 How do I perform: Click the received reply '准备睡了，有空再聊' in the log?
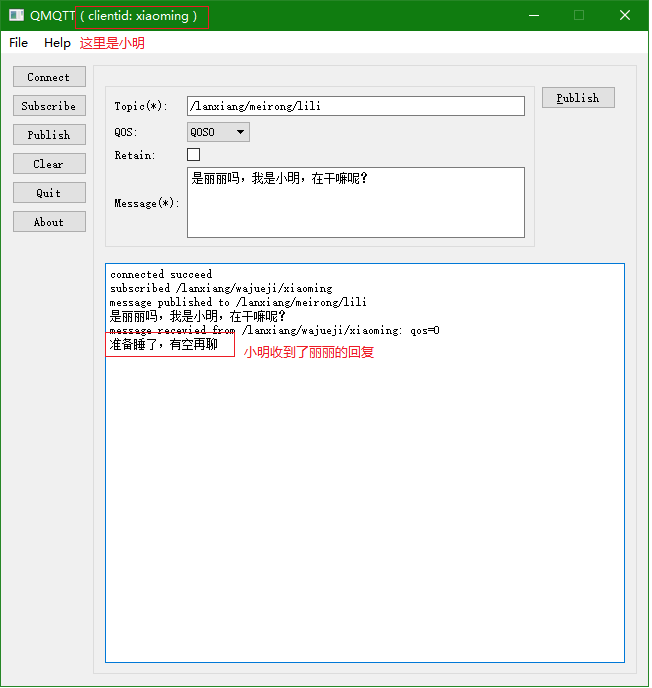point(164,345)
